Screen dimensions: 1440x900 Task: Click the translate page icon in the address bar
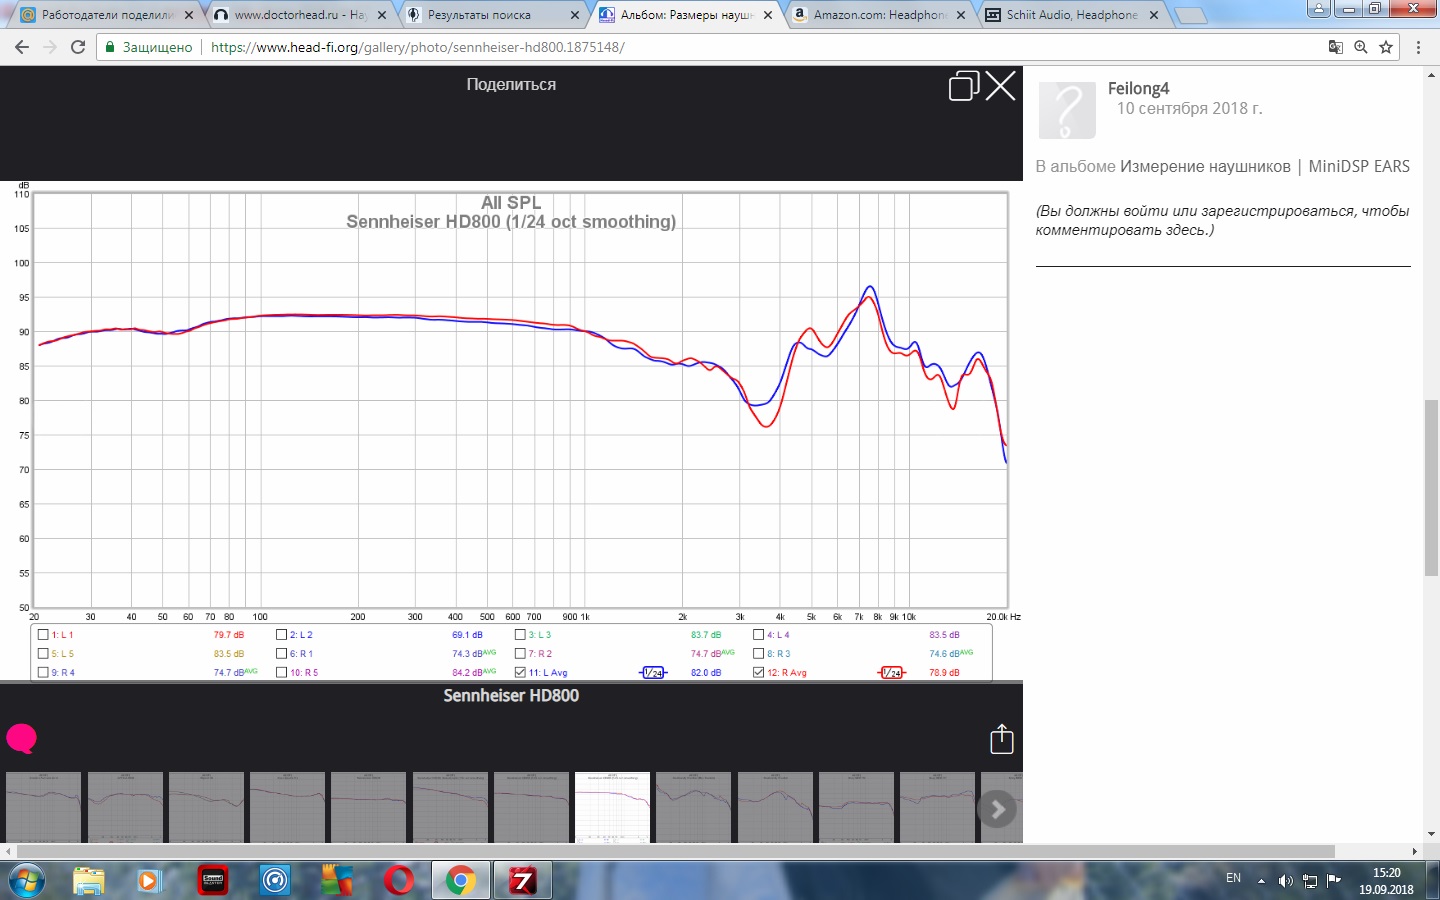(x=1336, y=47)
